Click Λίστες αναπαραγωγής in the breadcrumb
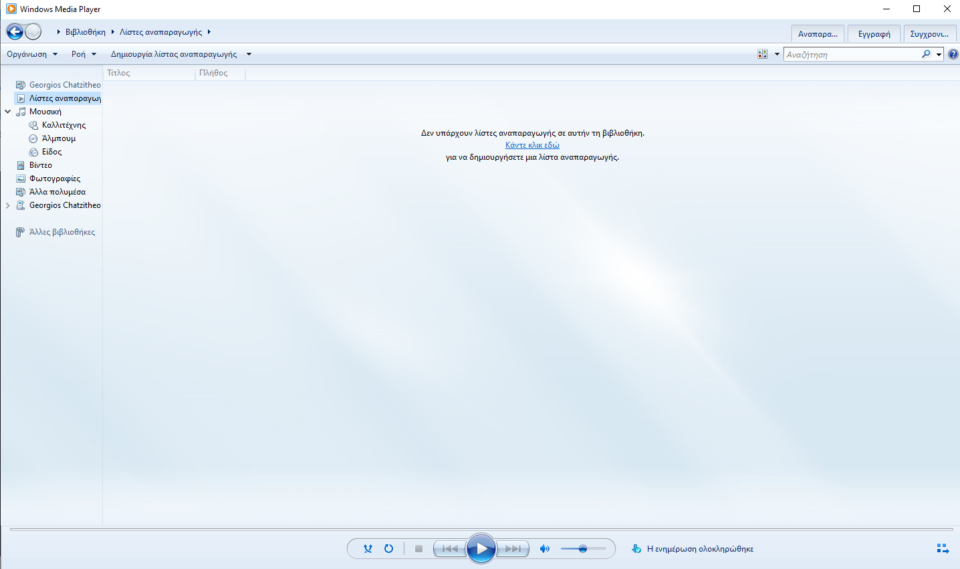 (160, 32)
